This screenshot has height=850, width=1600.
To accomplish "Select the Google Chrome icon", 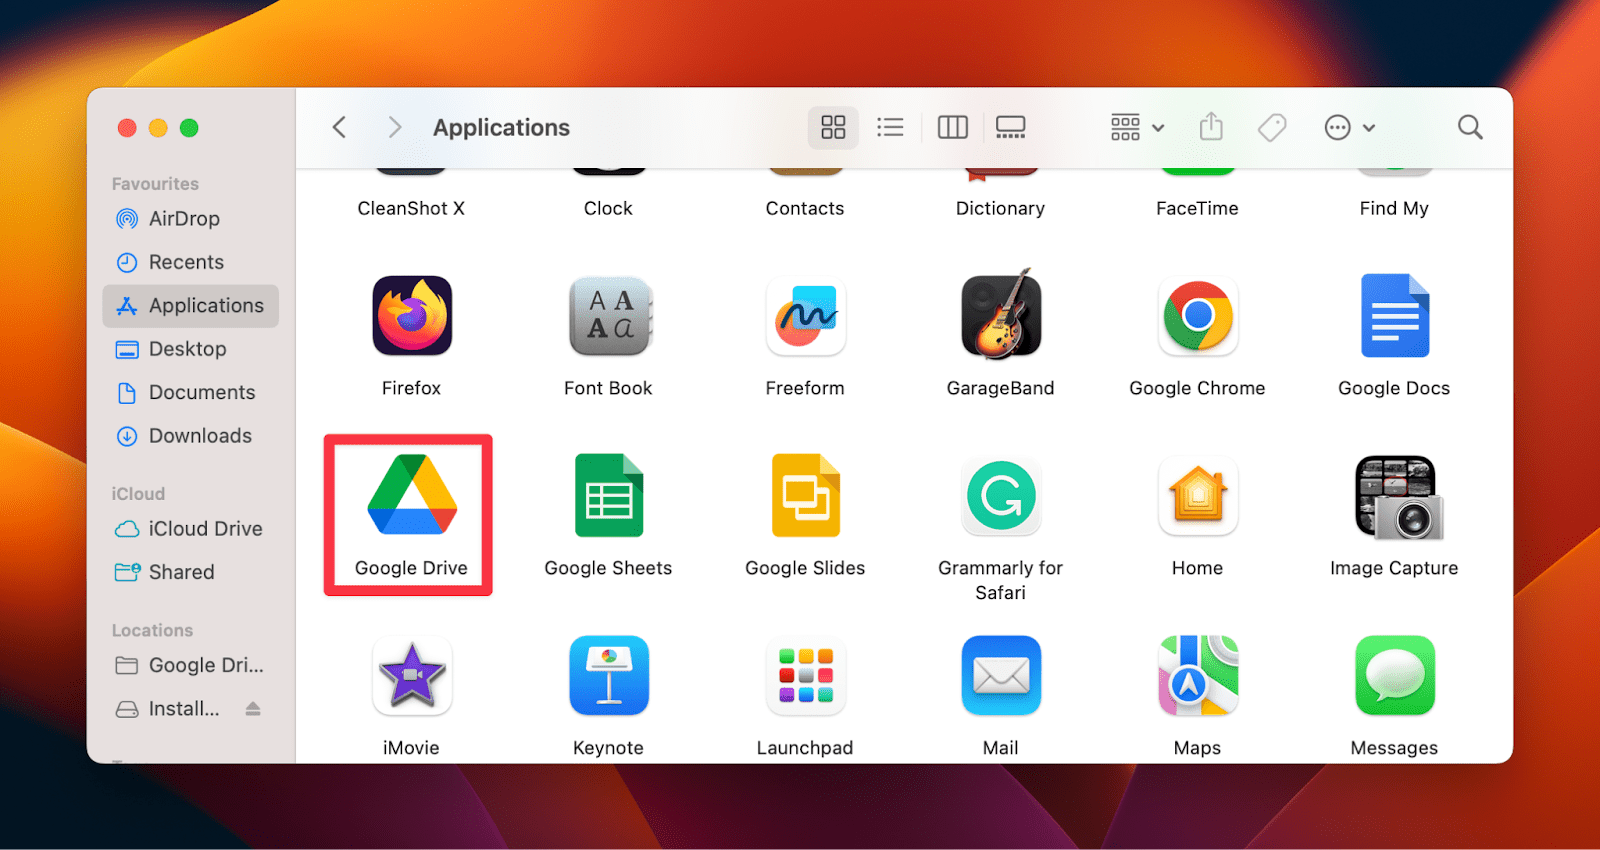I will (1198, 316).
